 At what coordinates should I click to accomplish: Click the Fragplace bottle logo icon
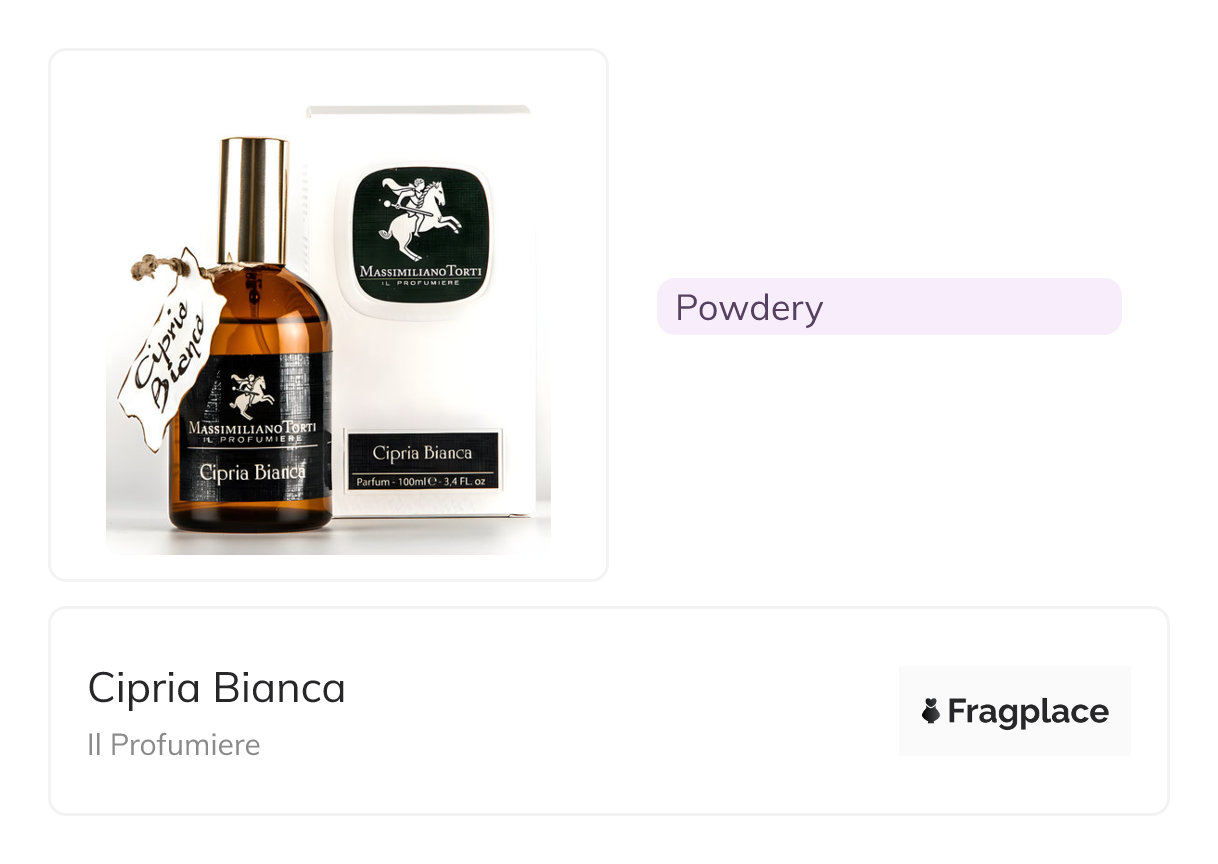pyautogui.click(x=931, y=711)
